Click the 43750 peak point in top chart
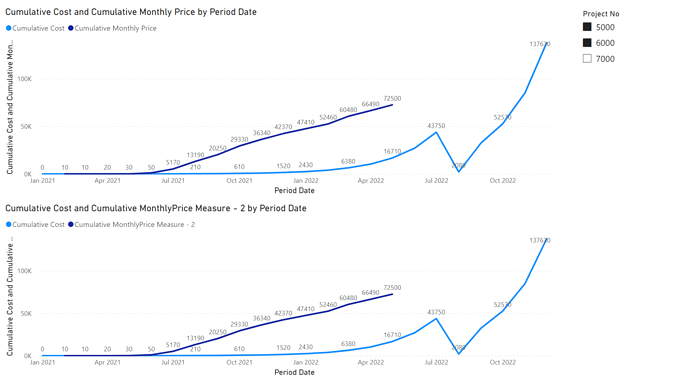This screenshot has height=383, width=690. click(437, 133)
